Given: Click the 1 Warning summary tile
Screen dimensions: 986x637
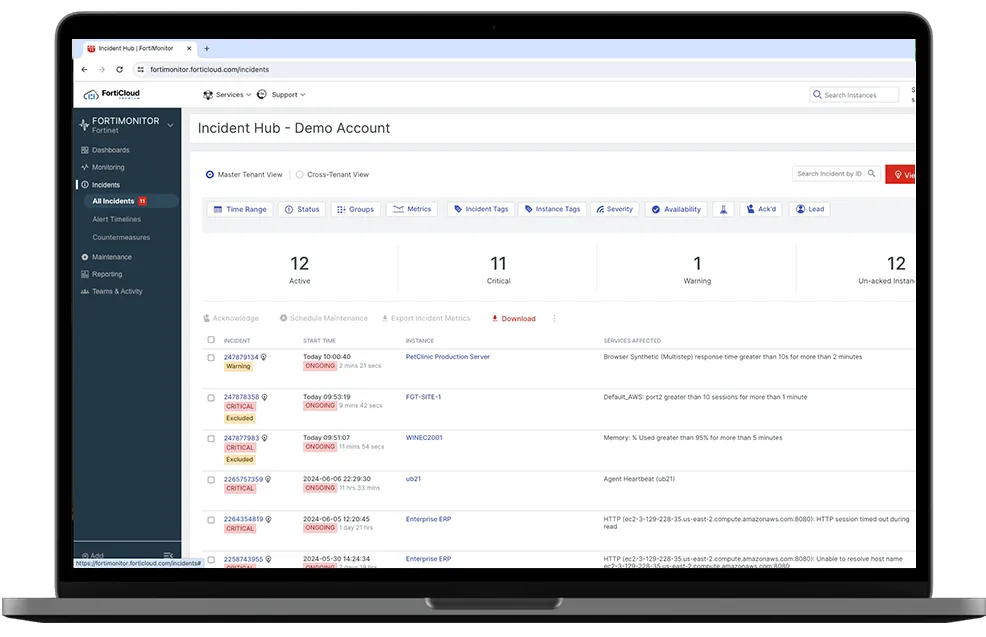Looking at the screenshot, I should pos(697,270).
